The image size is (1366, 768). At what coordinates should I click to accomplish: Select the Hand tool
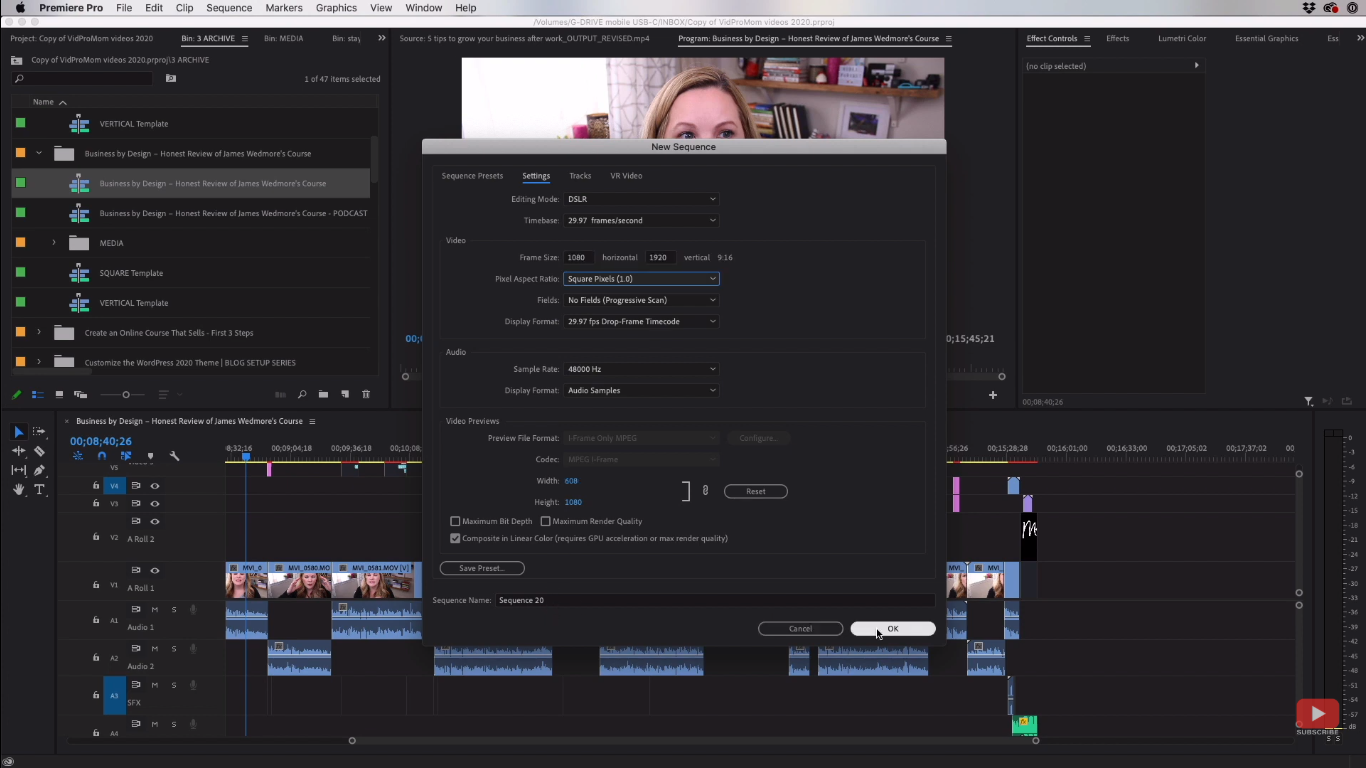(19, 488)
